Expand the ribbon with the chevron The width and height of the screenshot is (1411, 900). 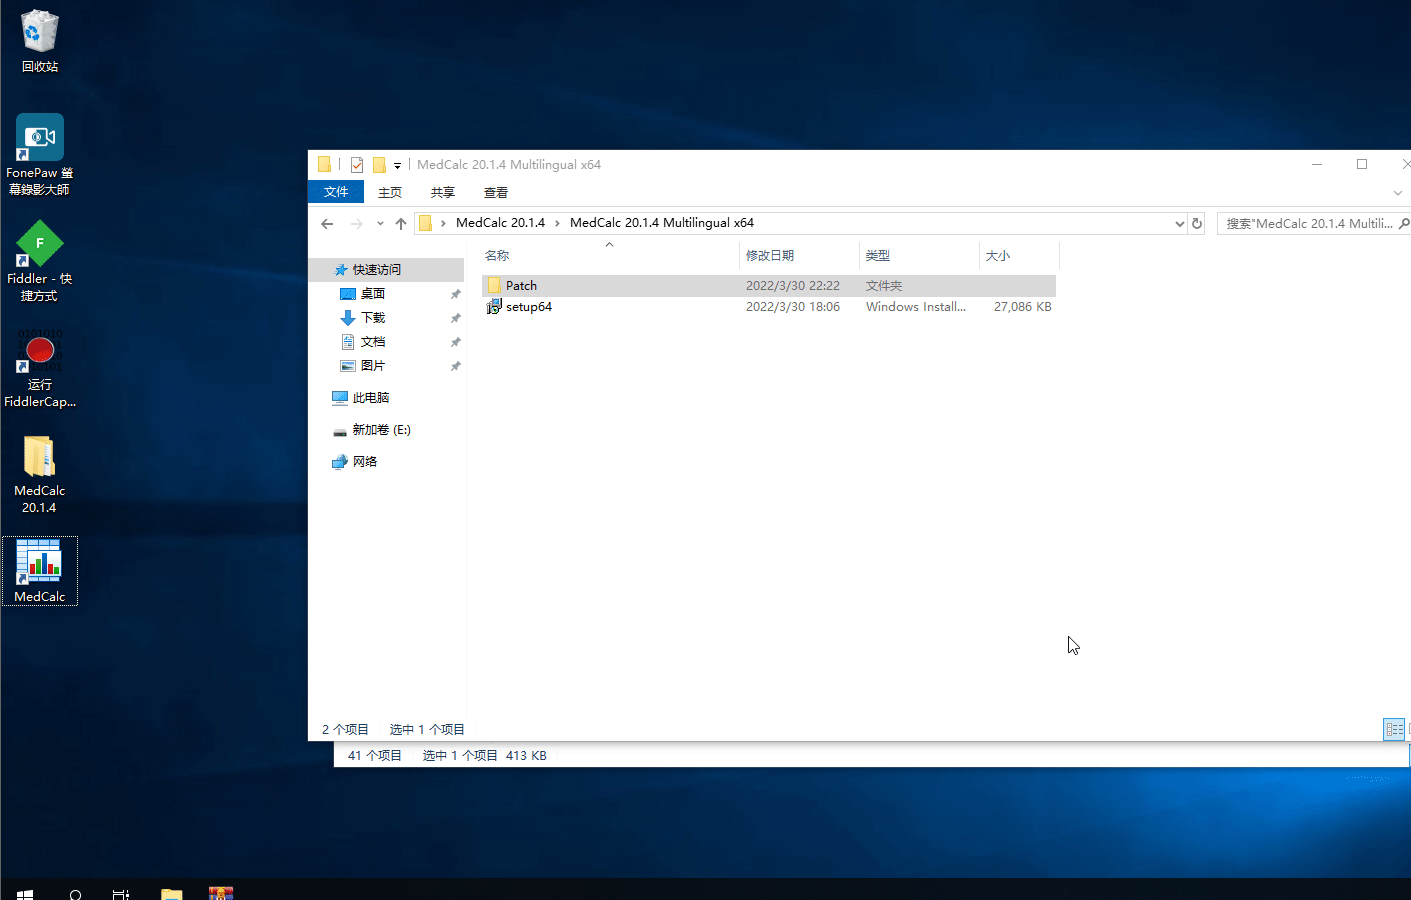1398,193
